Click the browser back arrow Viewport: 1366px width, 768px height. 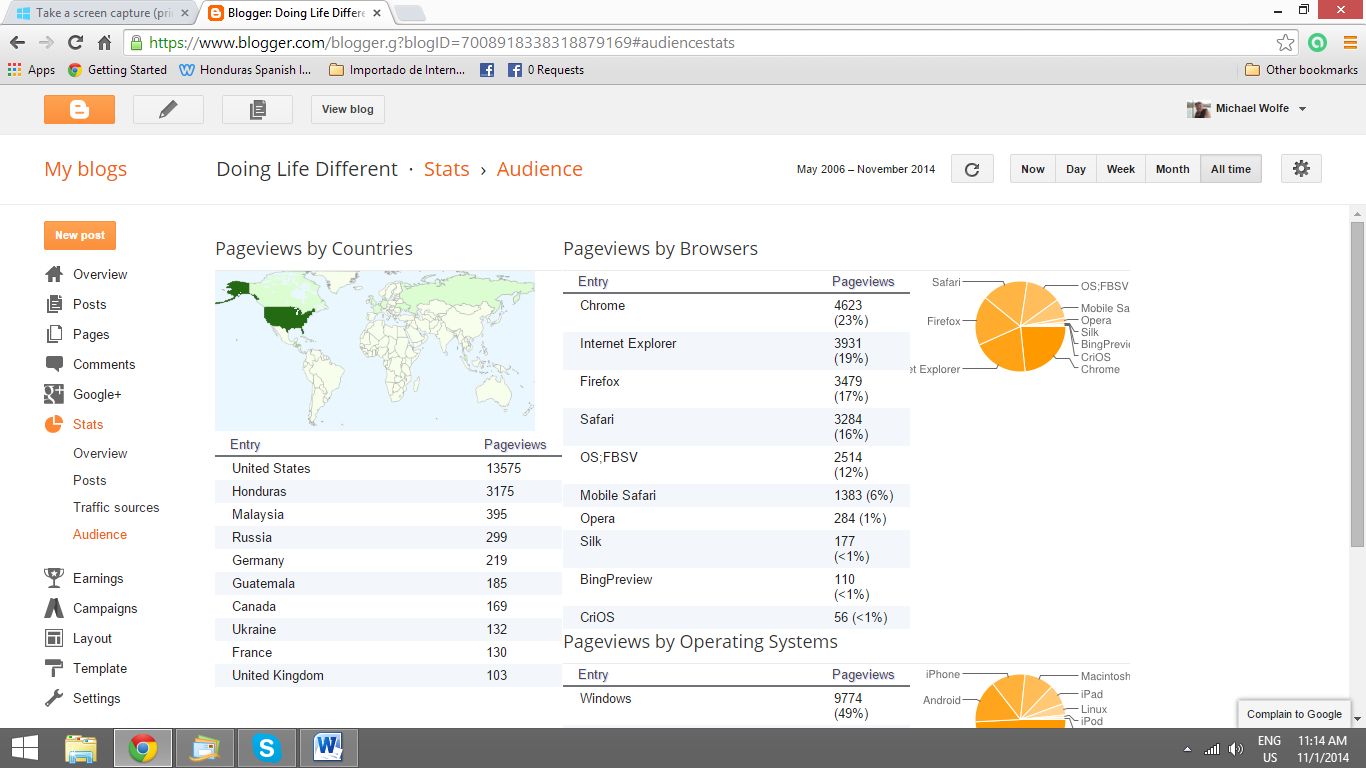18,43
